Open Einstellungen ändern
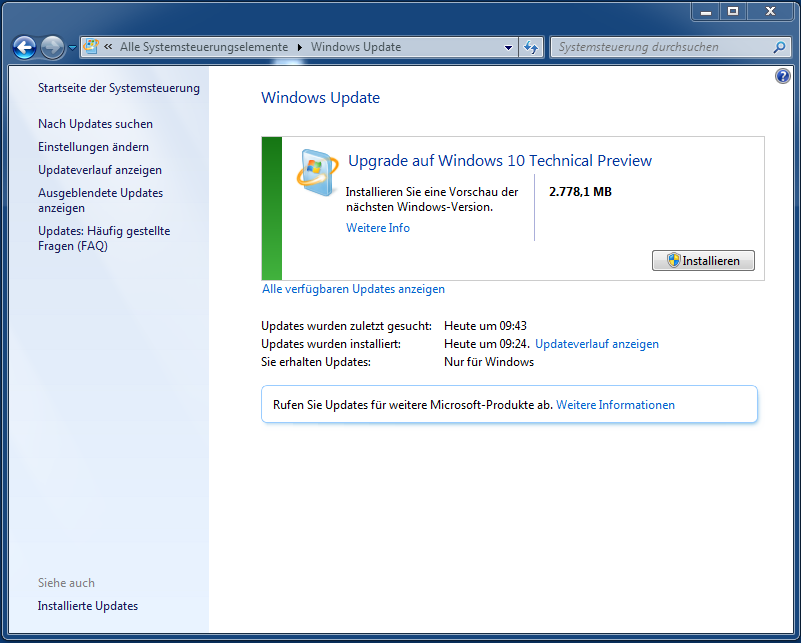Screen dimensions: 801x643 [93, 147]
